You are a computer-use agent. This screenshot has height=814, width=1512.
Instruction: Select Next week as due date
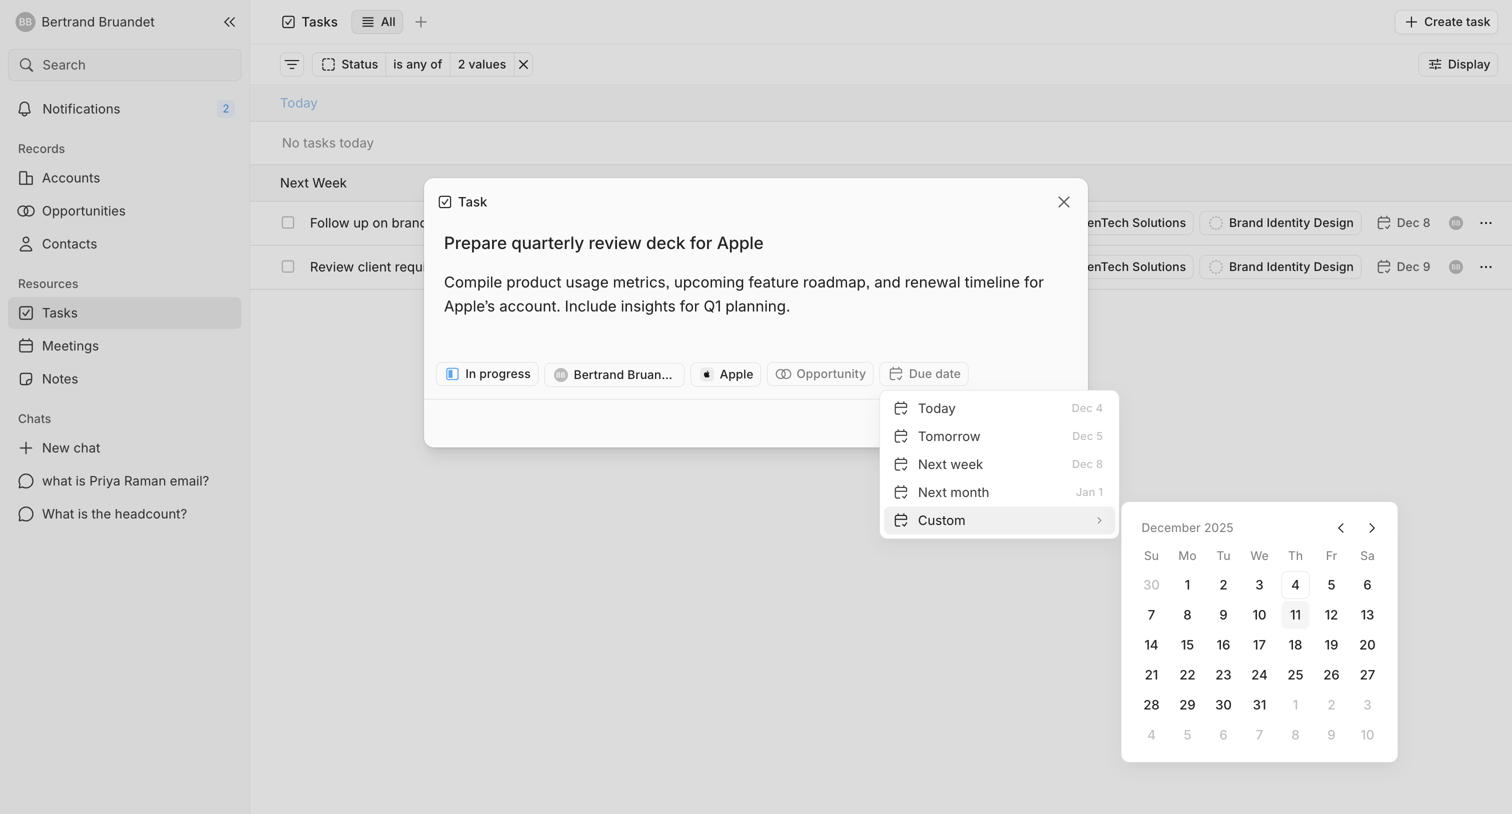tap(999, 464)
